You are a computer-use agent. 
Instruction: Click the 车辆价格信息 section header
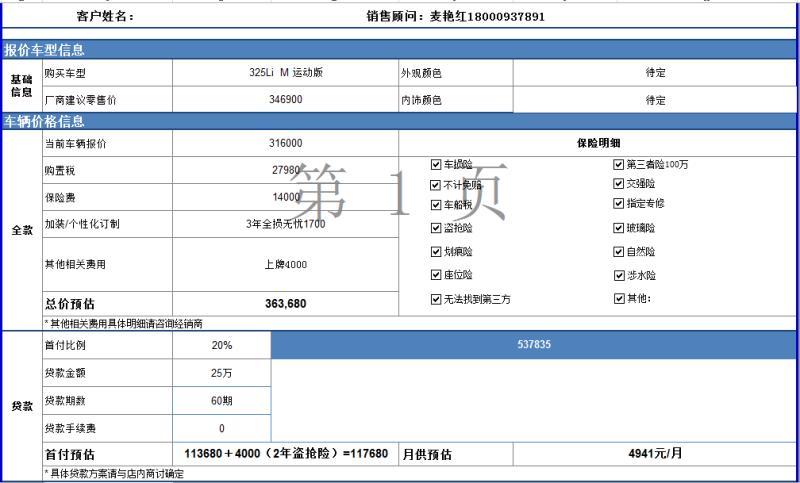click(x=399, y=121)
